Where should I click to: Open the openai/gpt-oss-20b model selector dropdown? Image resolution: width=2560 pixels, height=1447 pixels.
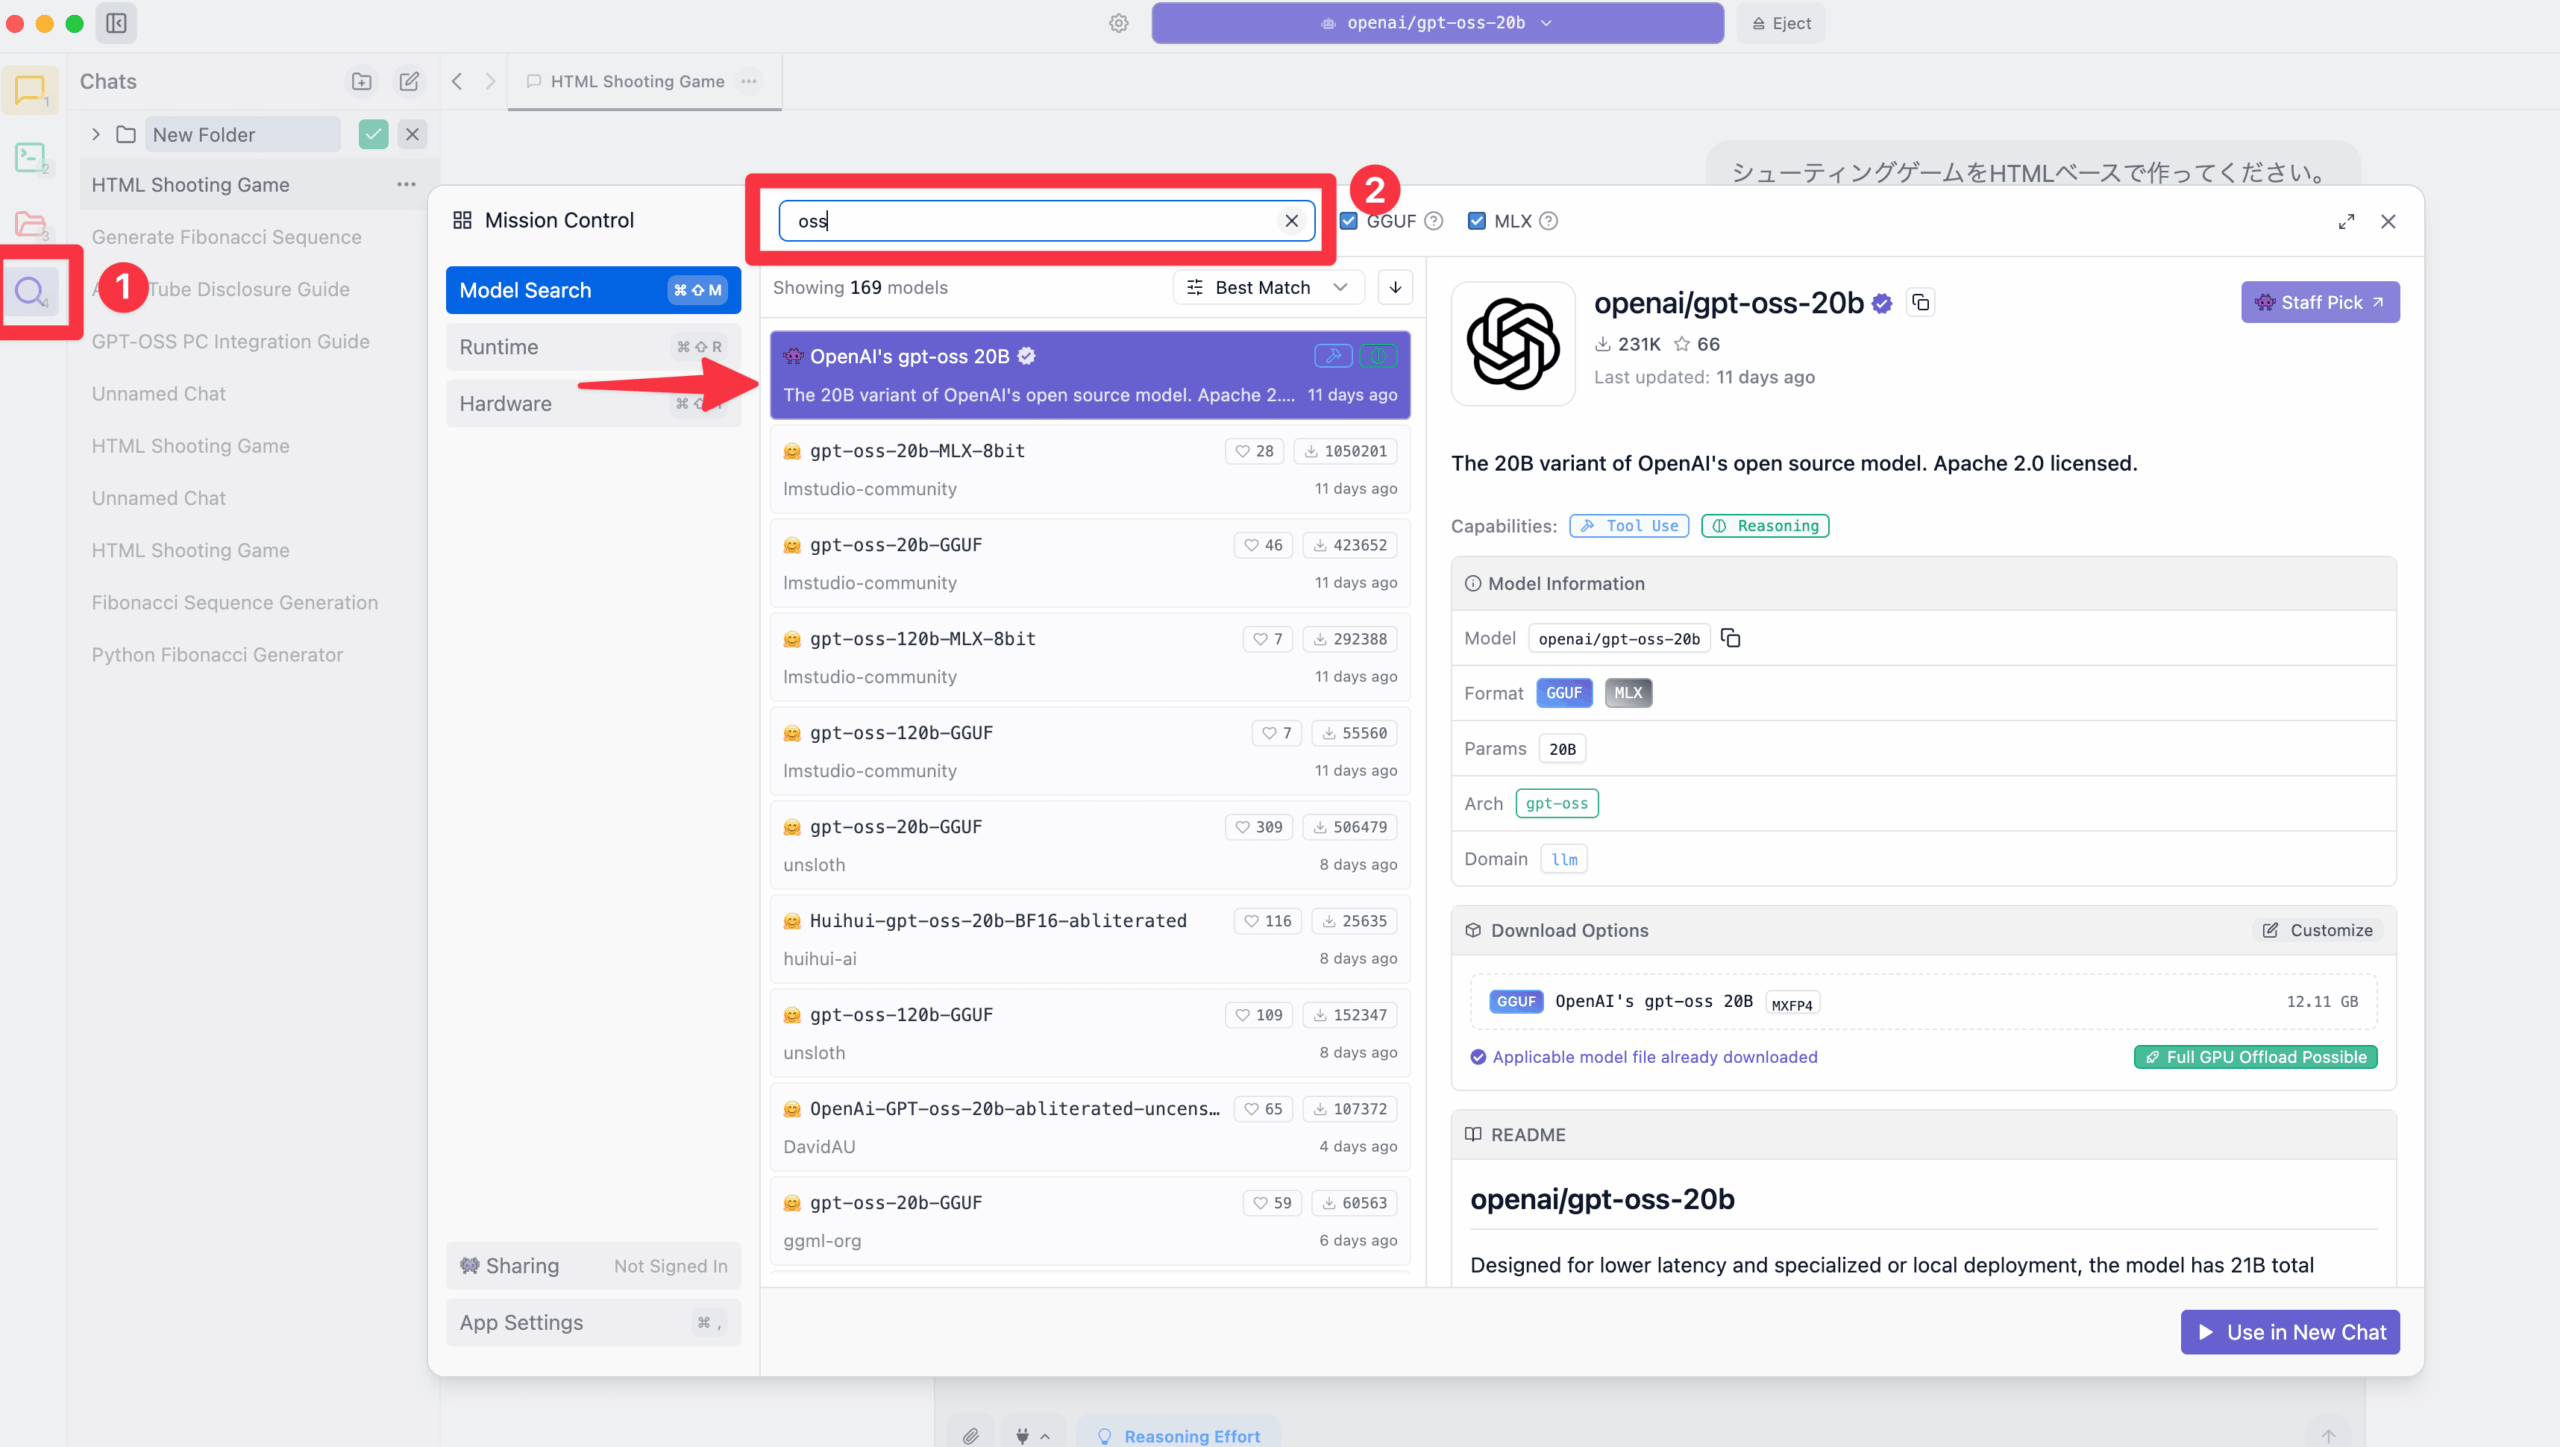[1437, 23]
